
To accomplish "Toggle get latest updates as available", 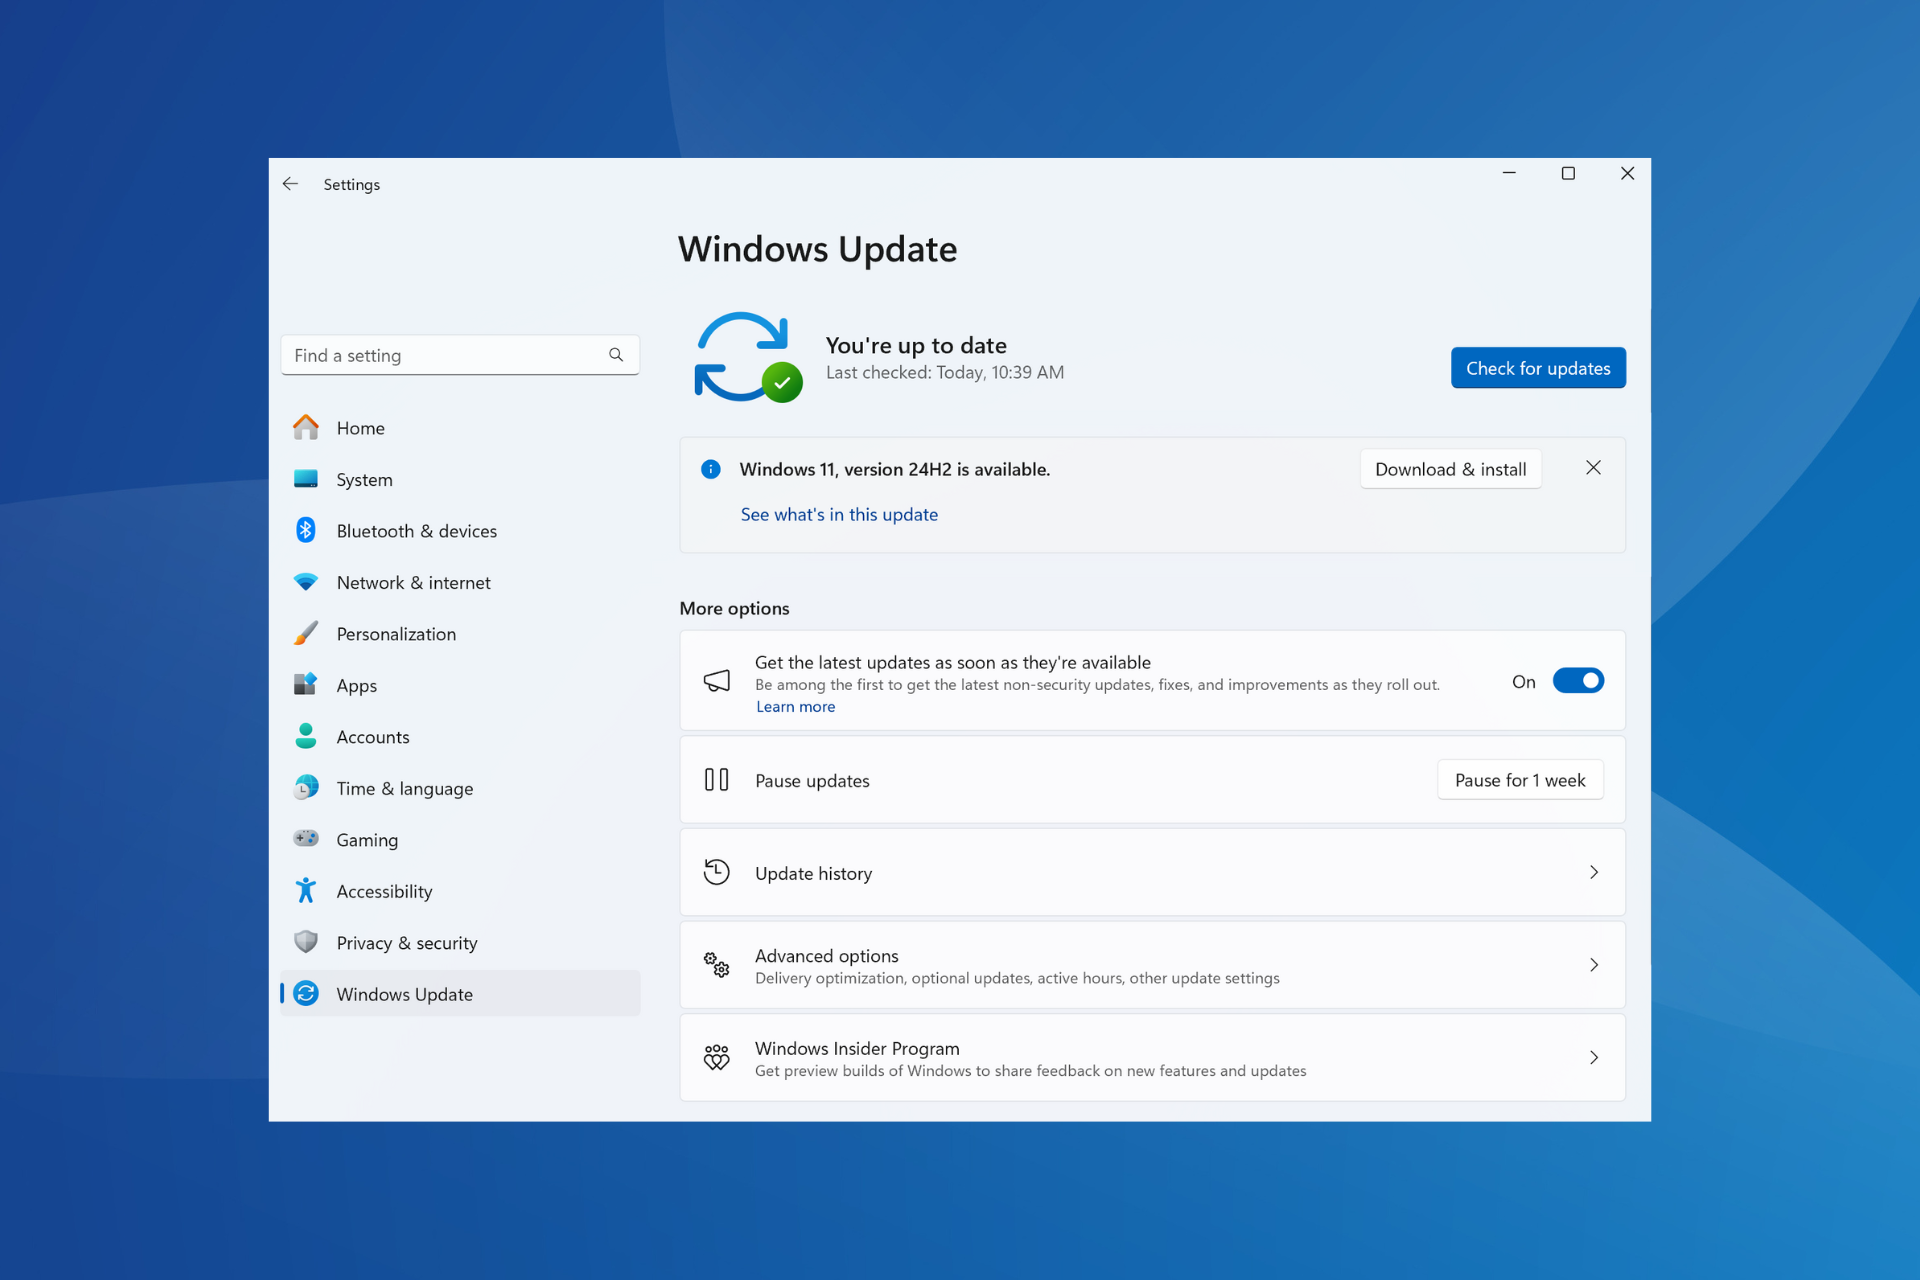I will (1577, 681).
